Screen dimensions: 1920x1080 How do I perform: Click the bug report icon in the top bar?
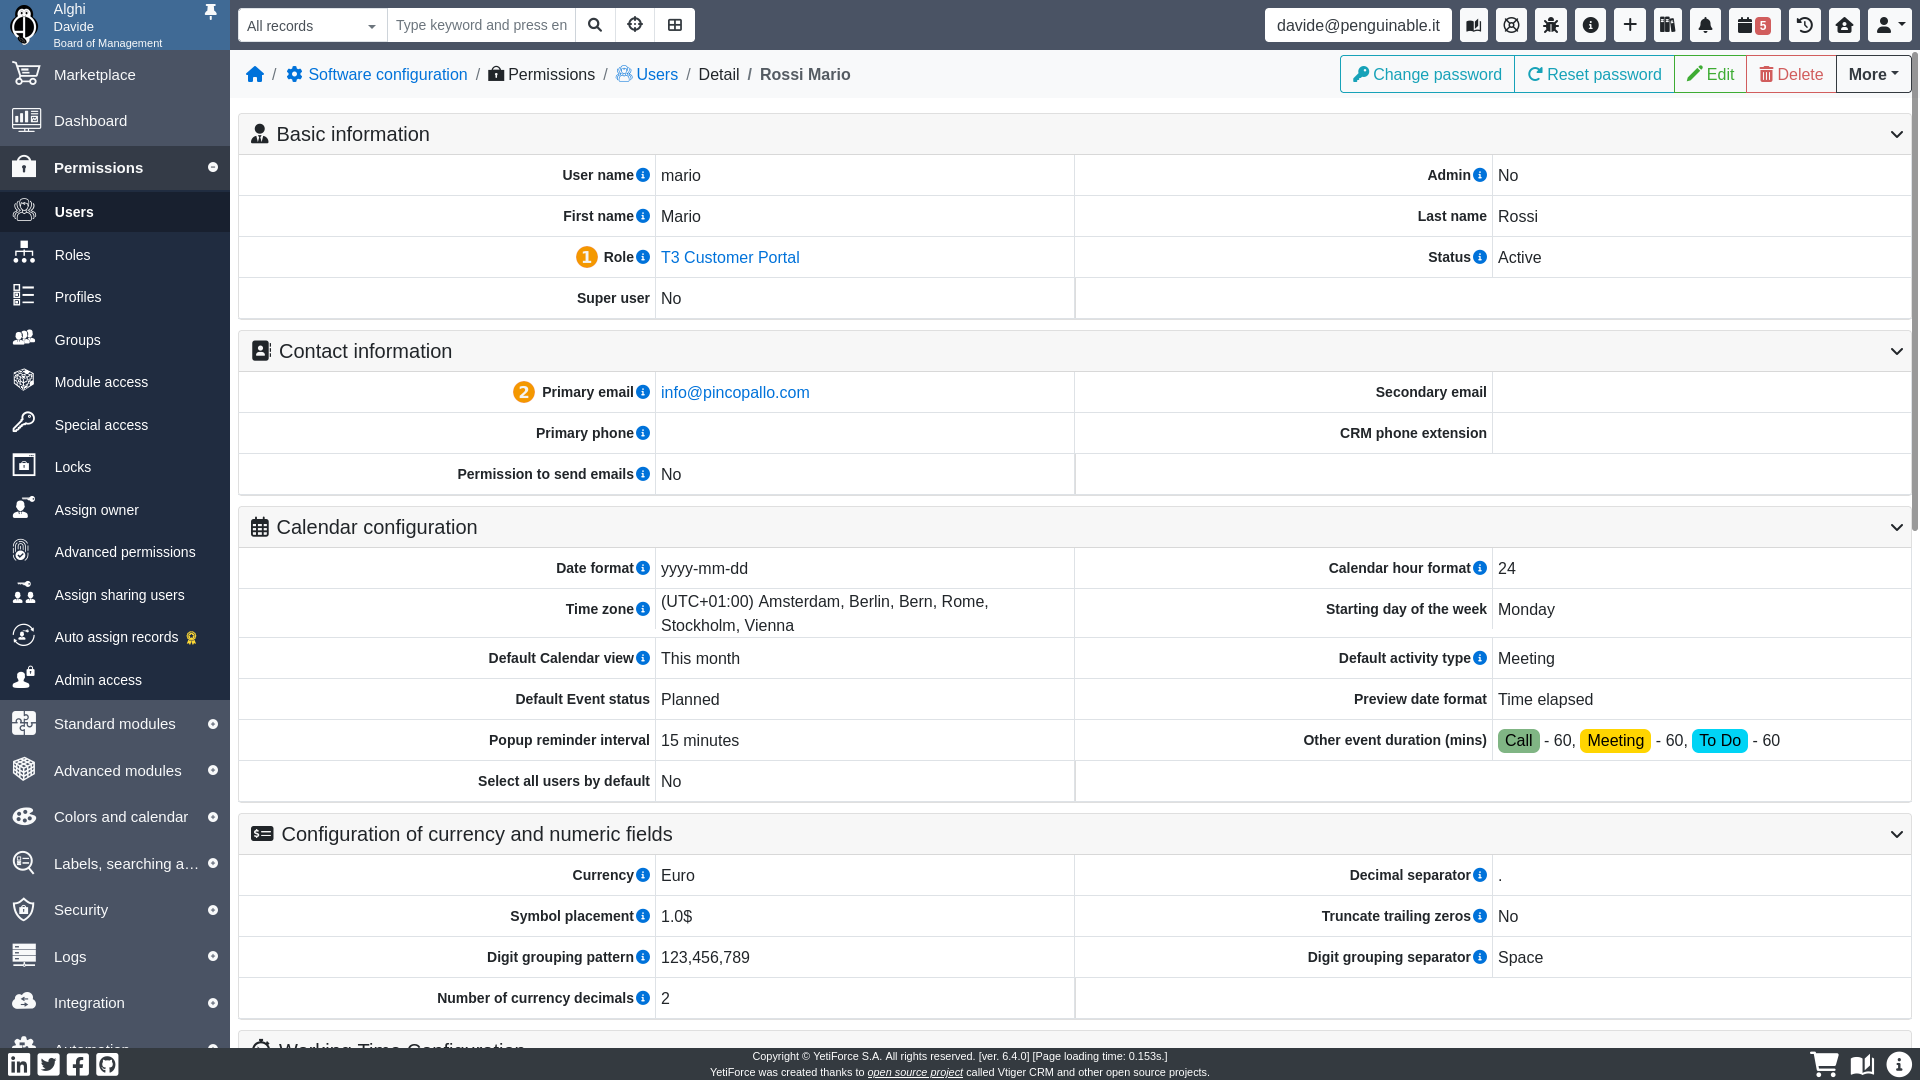pos(1551,25)
